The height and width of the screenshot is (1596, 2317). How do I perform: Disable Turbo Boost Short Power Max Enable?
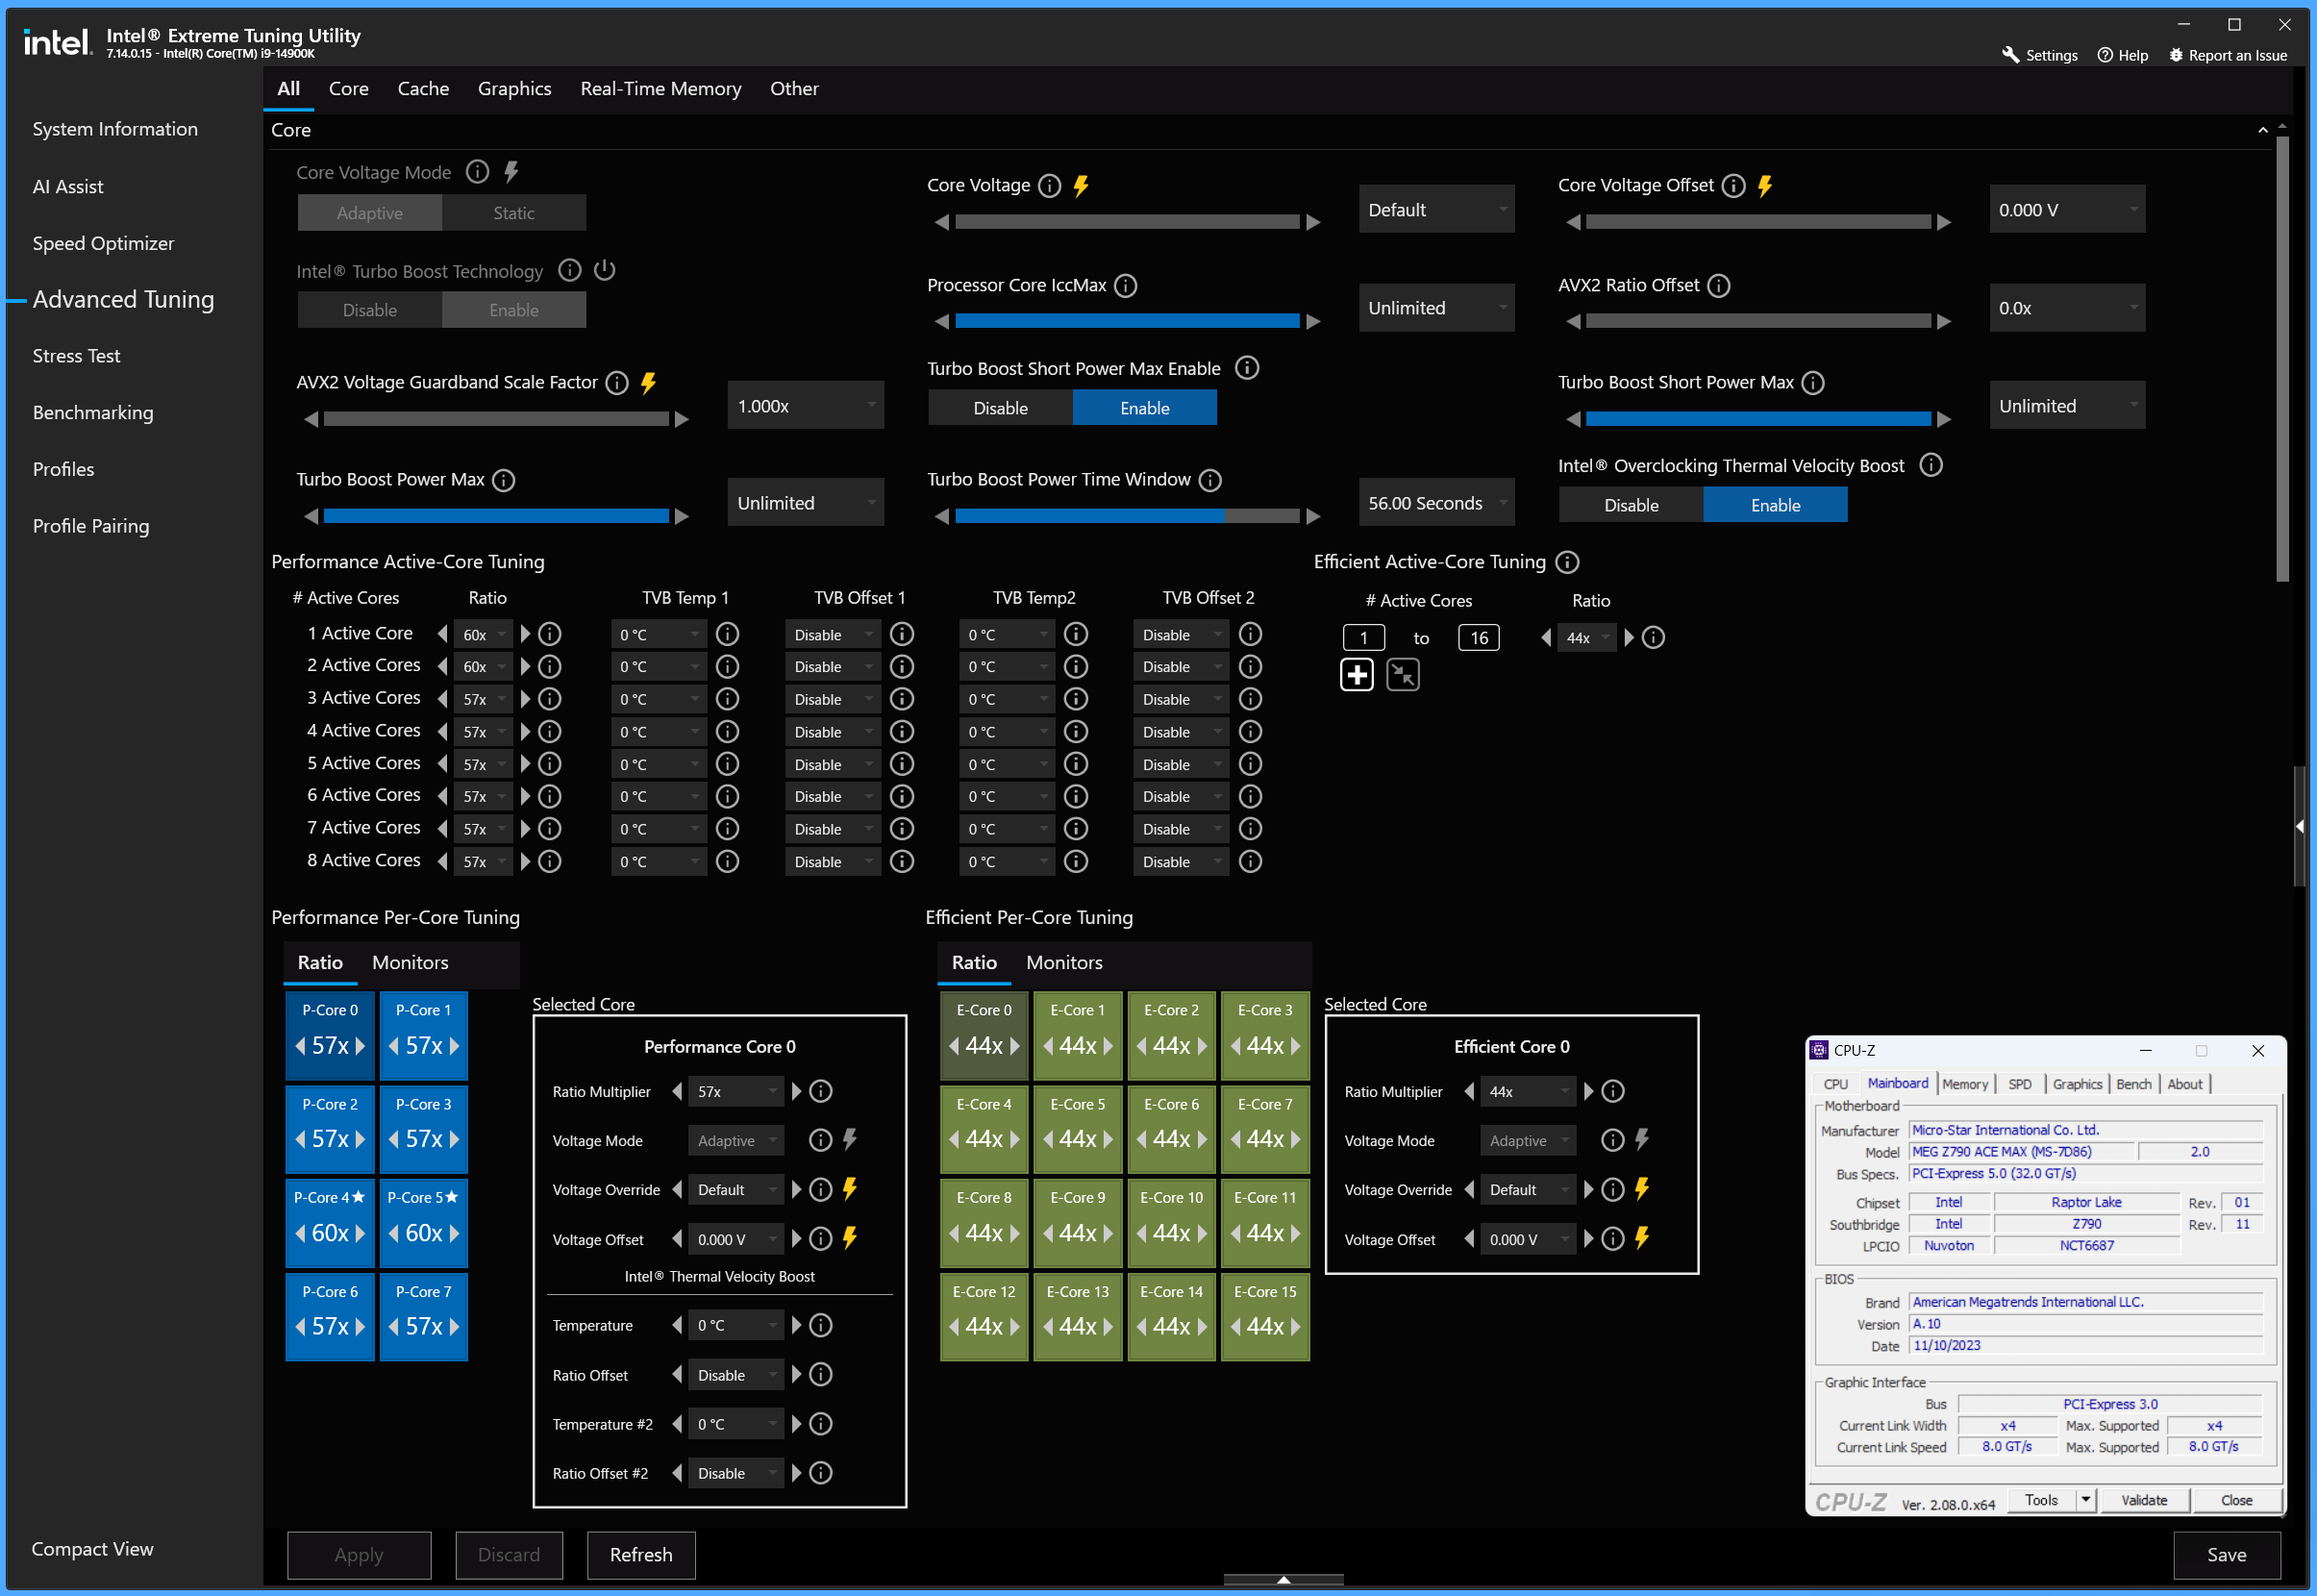(x=1000, y=408)
